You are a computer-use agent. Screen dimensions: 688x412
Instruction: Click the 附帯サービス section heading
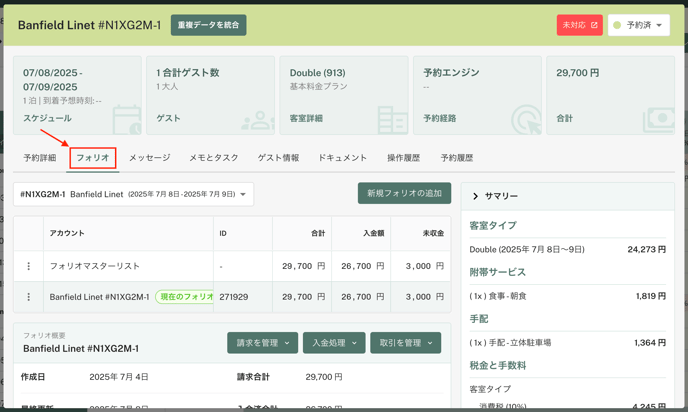pyautogui.click(x=498, y=272)
